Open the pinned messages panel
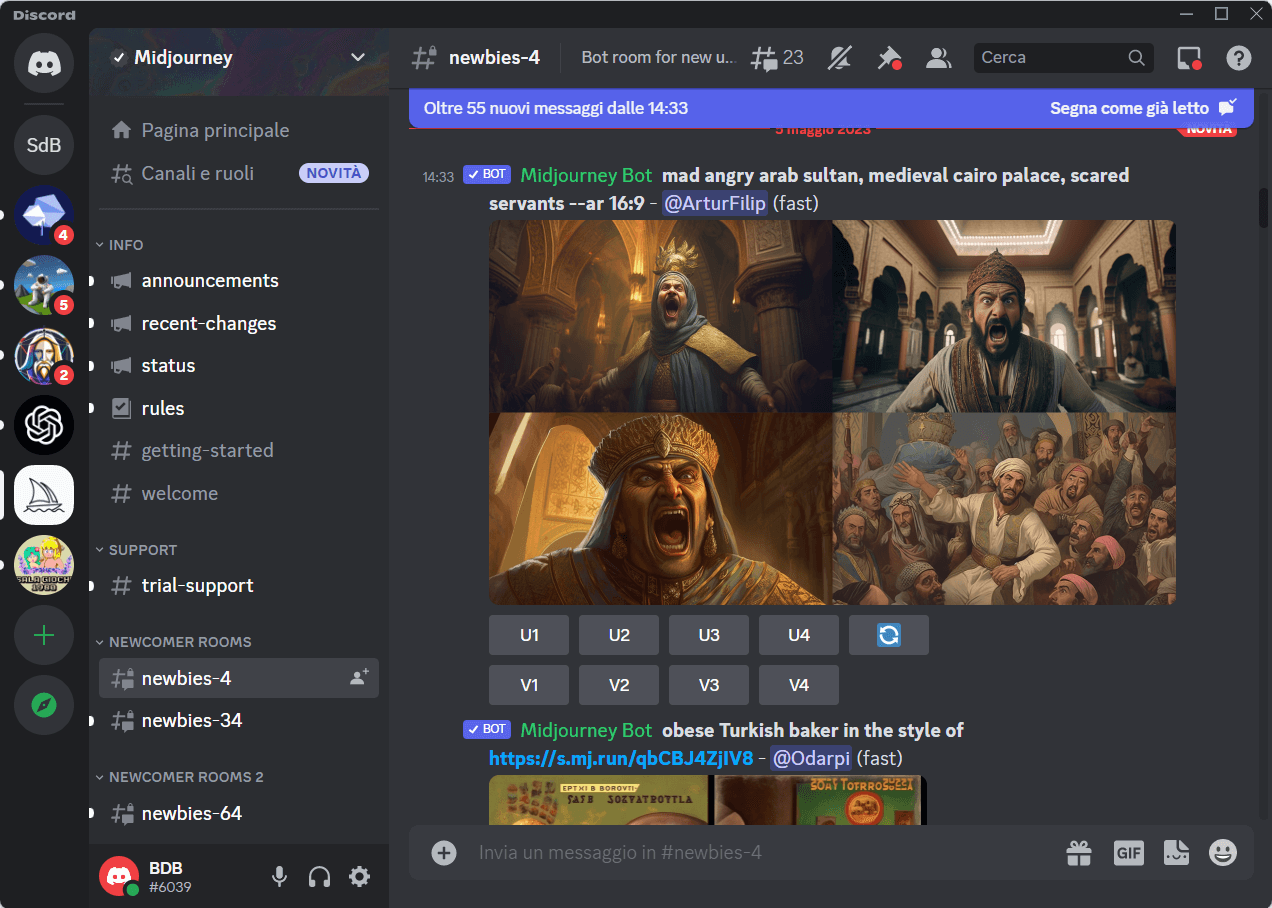 (x=889, y=57)
